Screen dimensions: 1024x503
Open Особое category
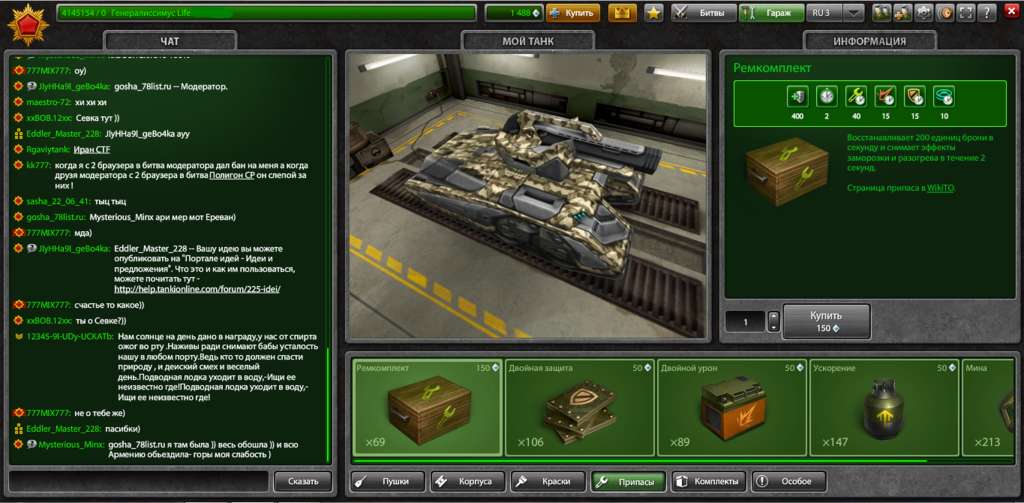[x=789, y=482]
